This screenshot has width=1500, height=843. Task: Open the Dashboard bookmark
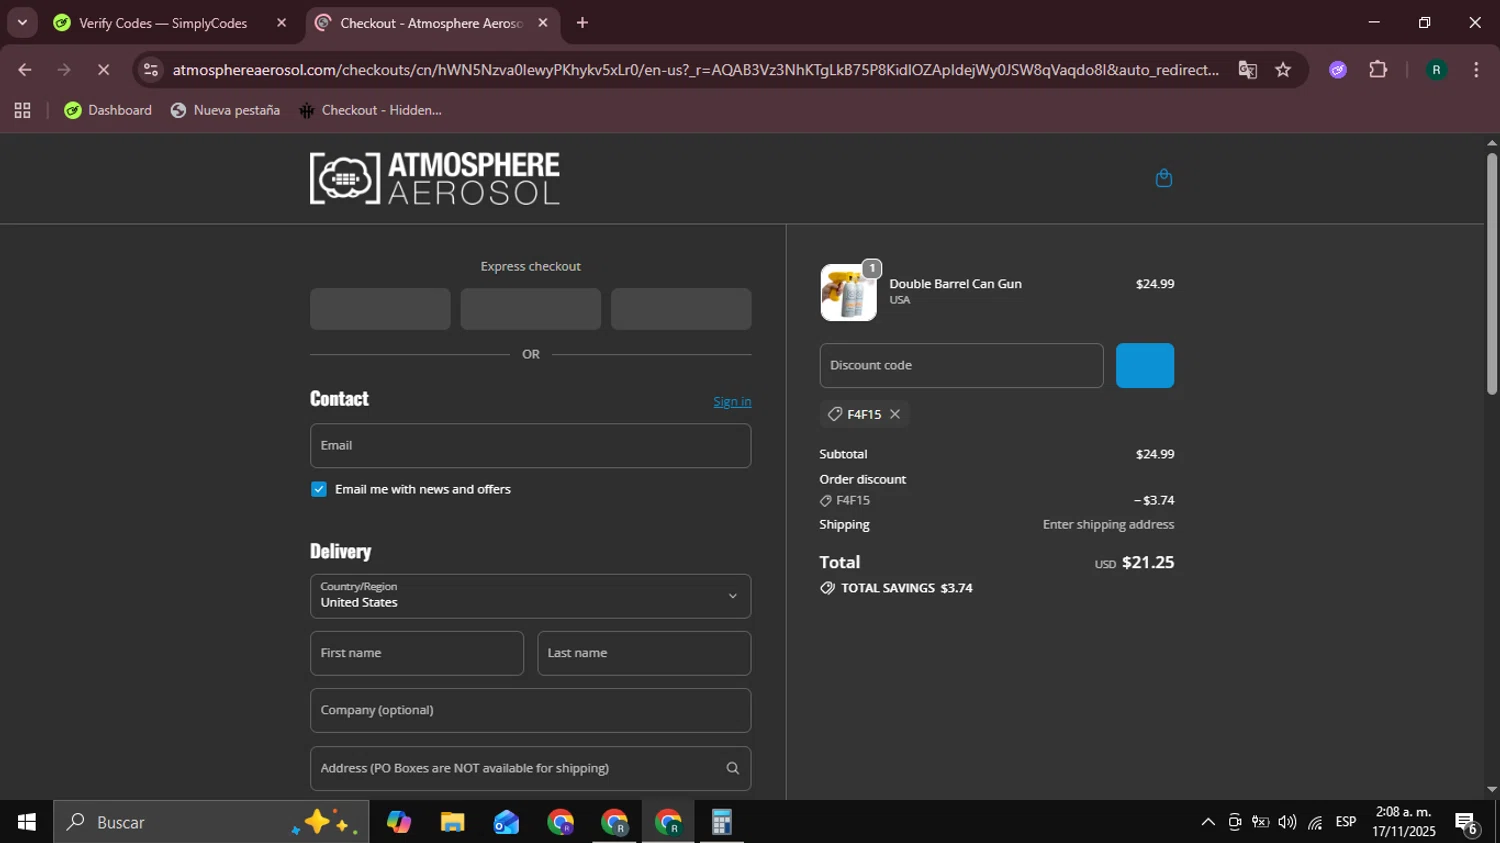point(108,111)
